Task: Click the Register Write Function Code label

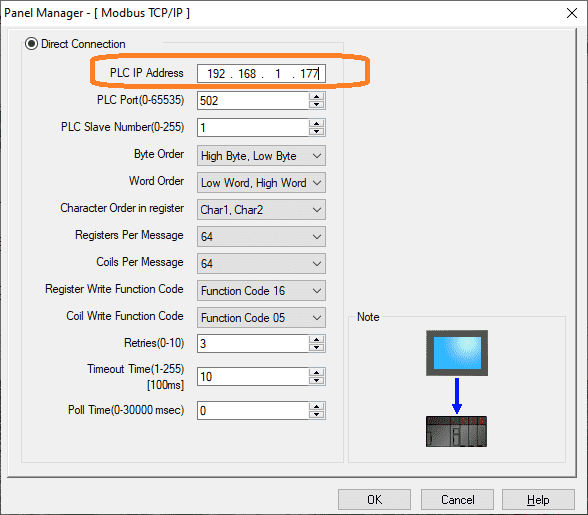Action: (114, 289)
